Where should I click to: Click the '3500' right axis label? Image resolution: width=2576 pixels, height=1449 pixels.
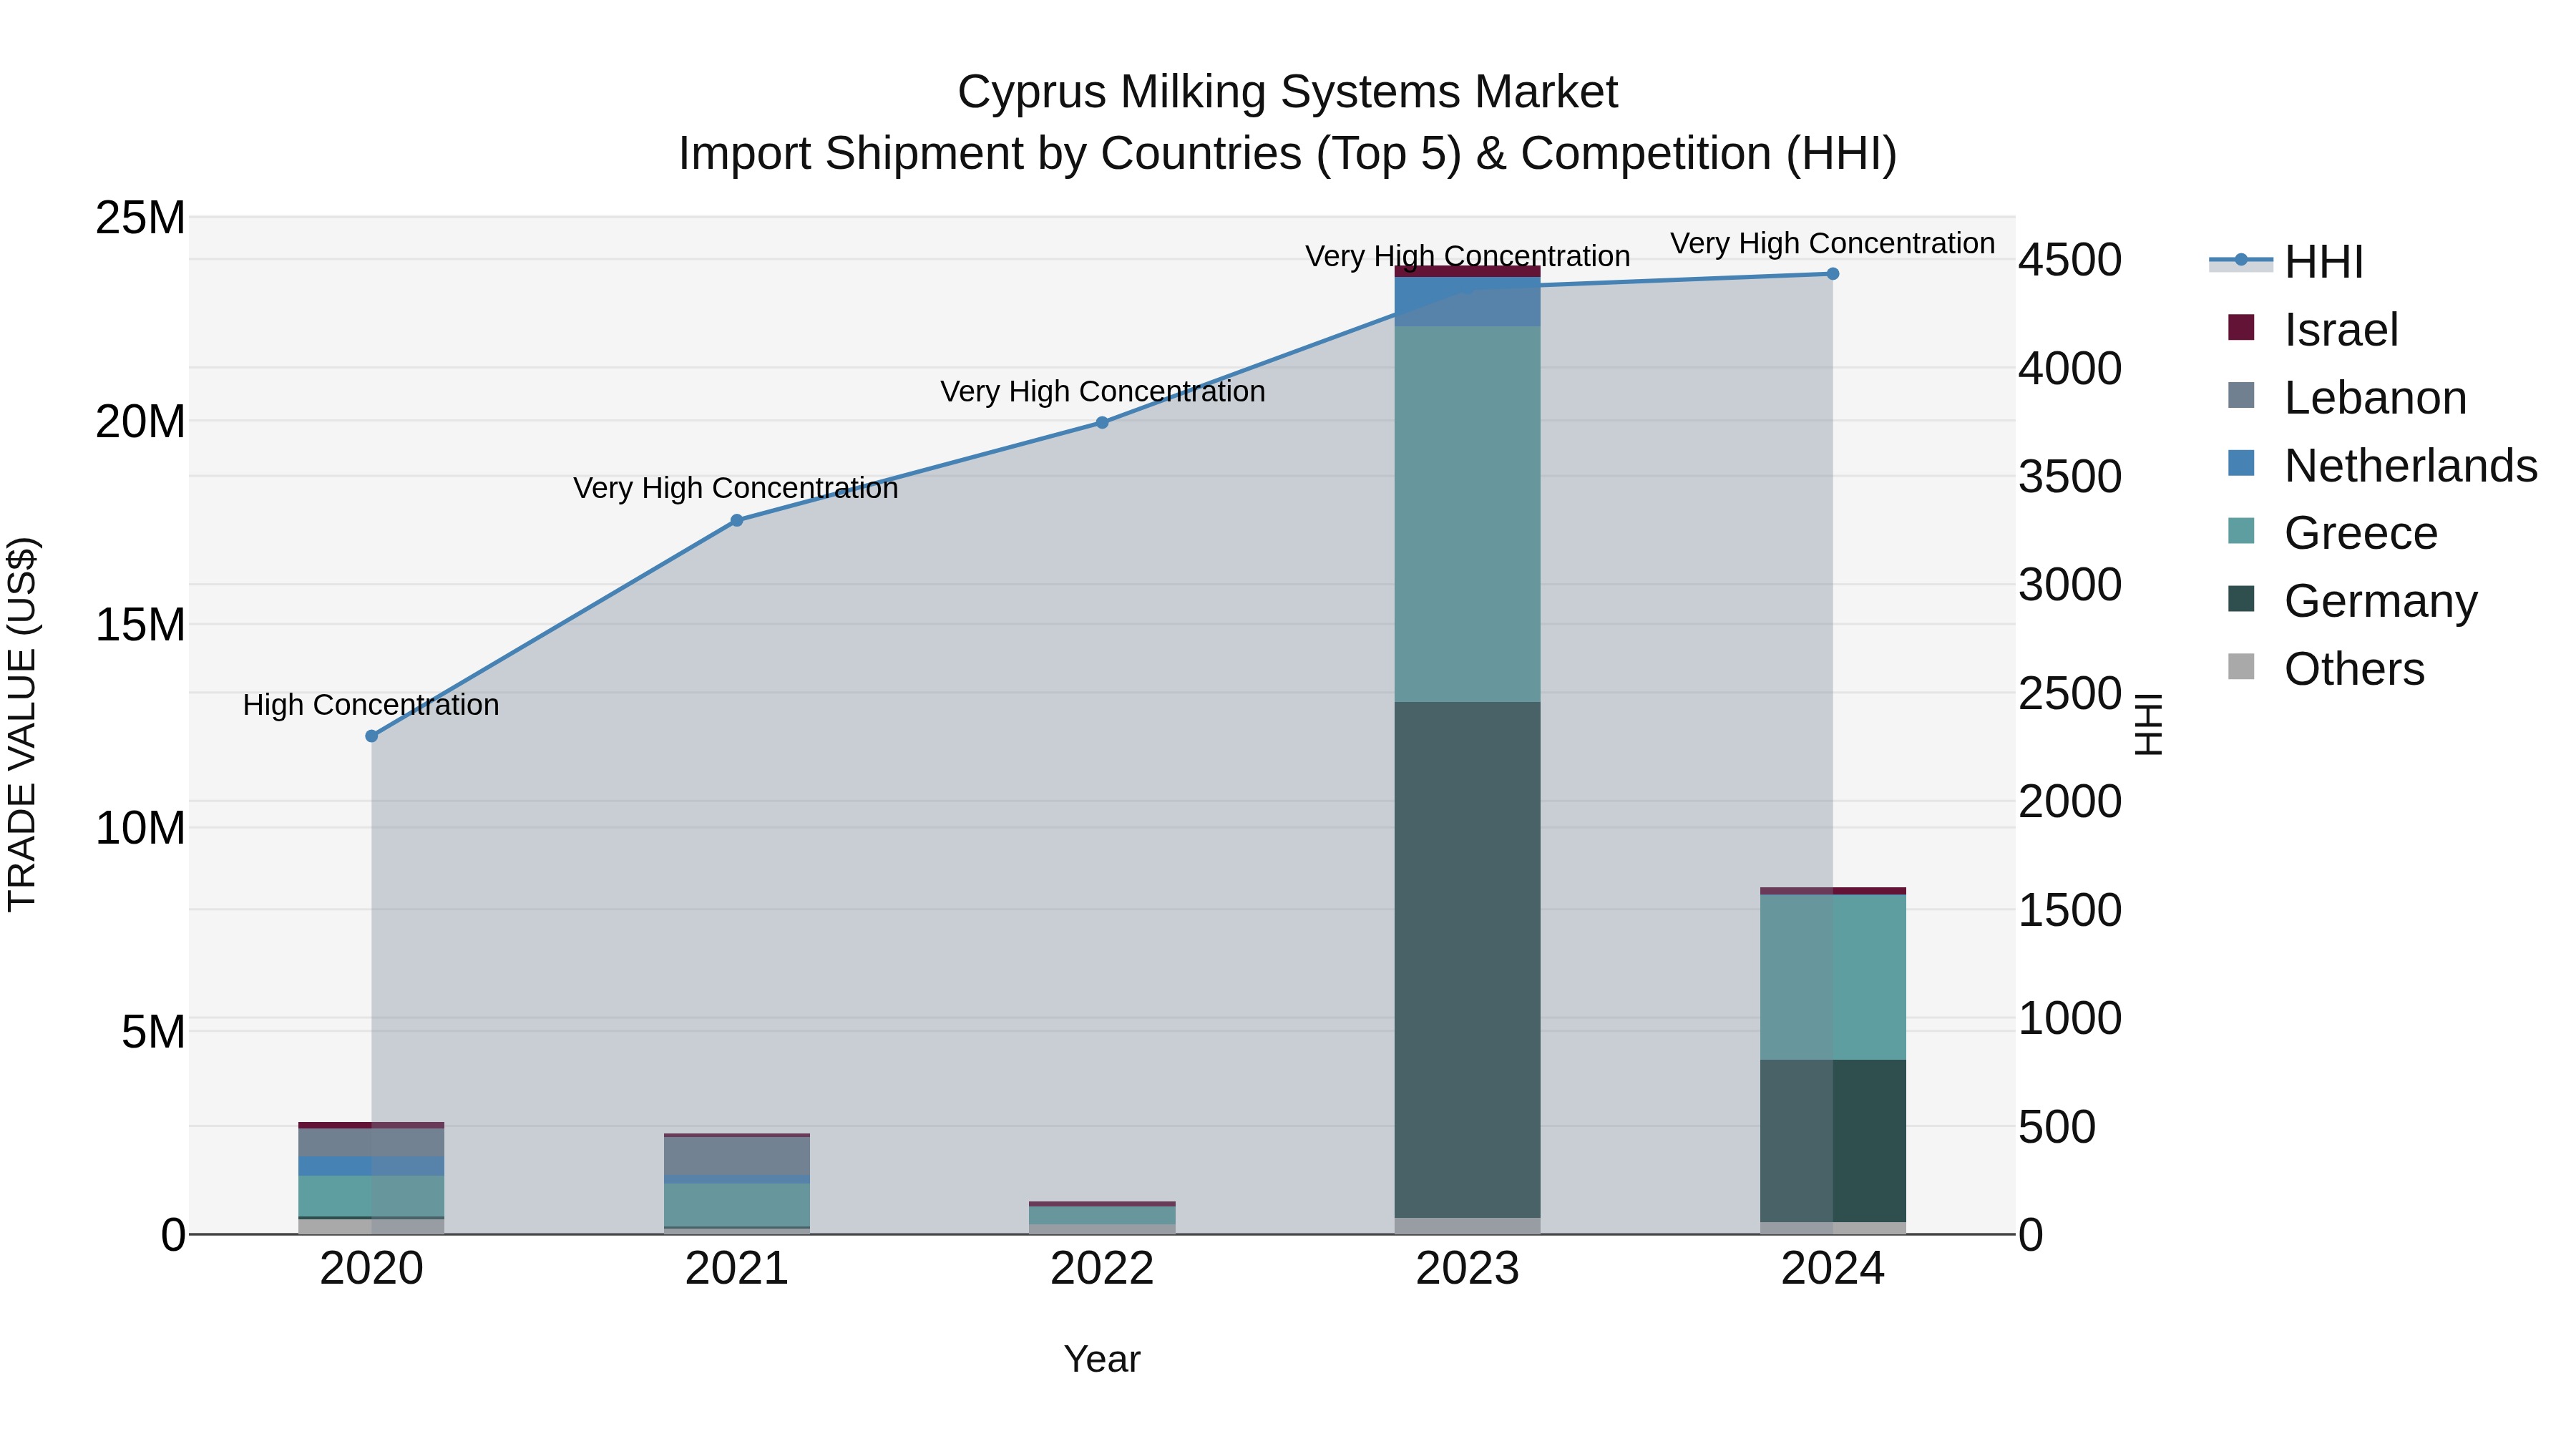click(2070, 476)
